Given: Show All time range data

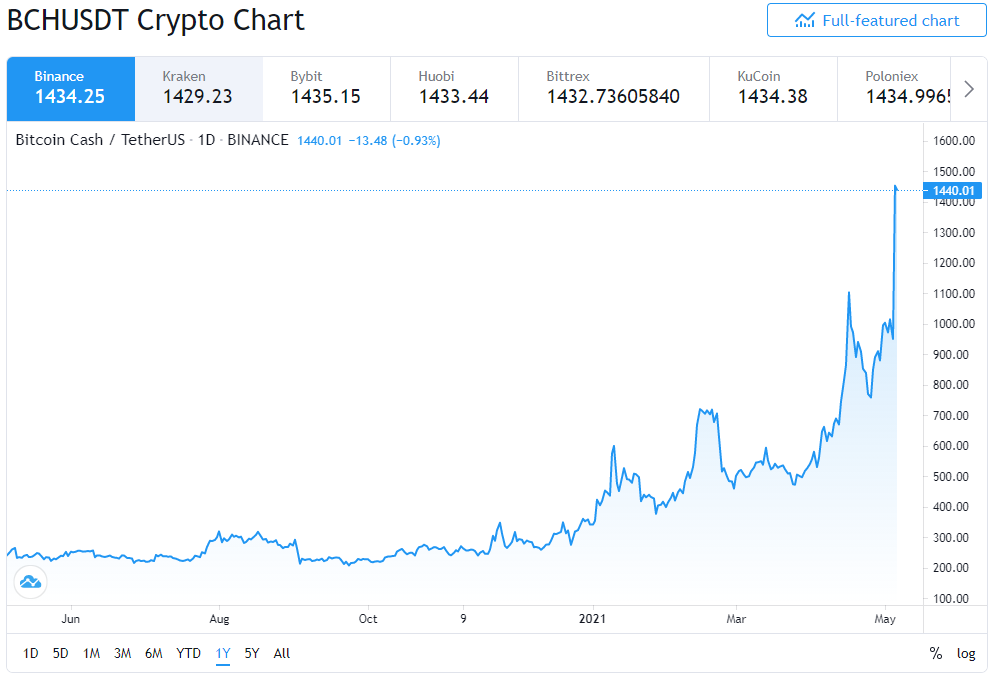Looking at the screenshot, I should (282, 654).
